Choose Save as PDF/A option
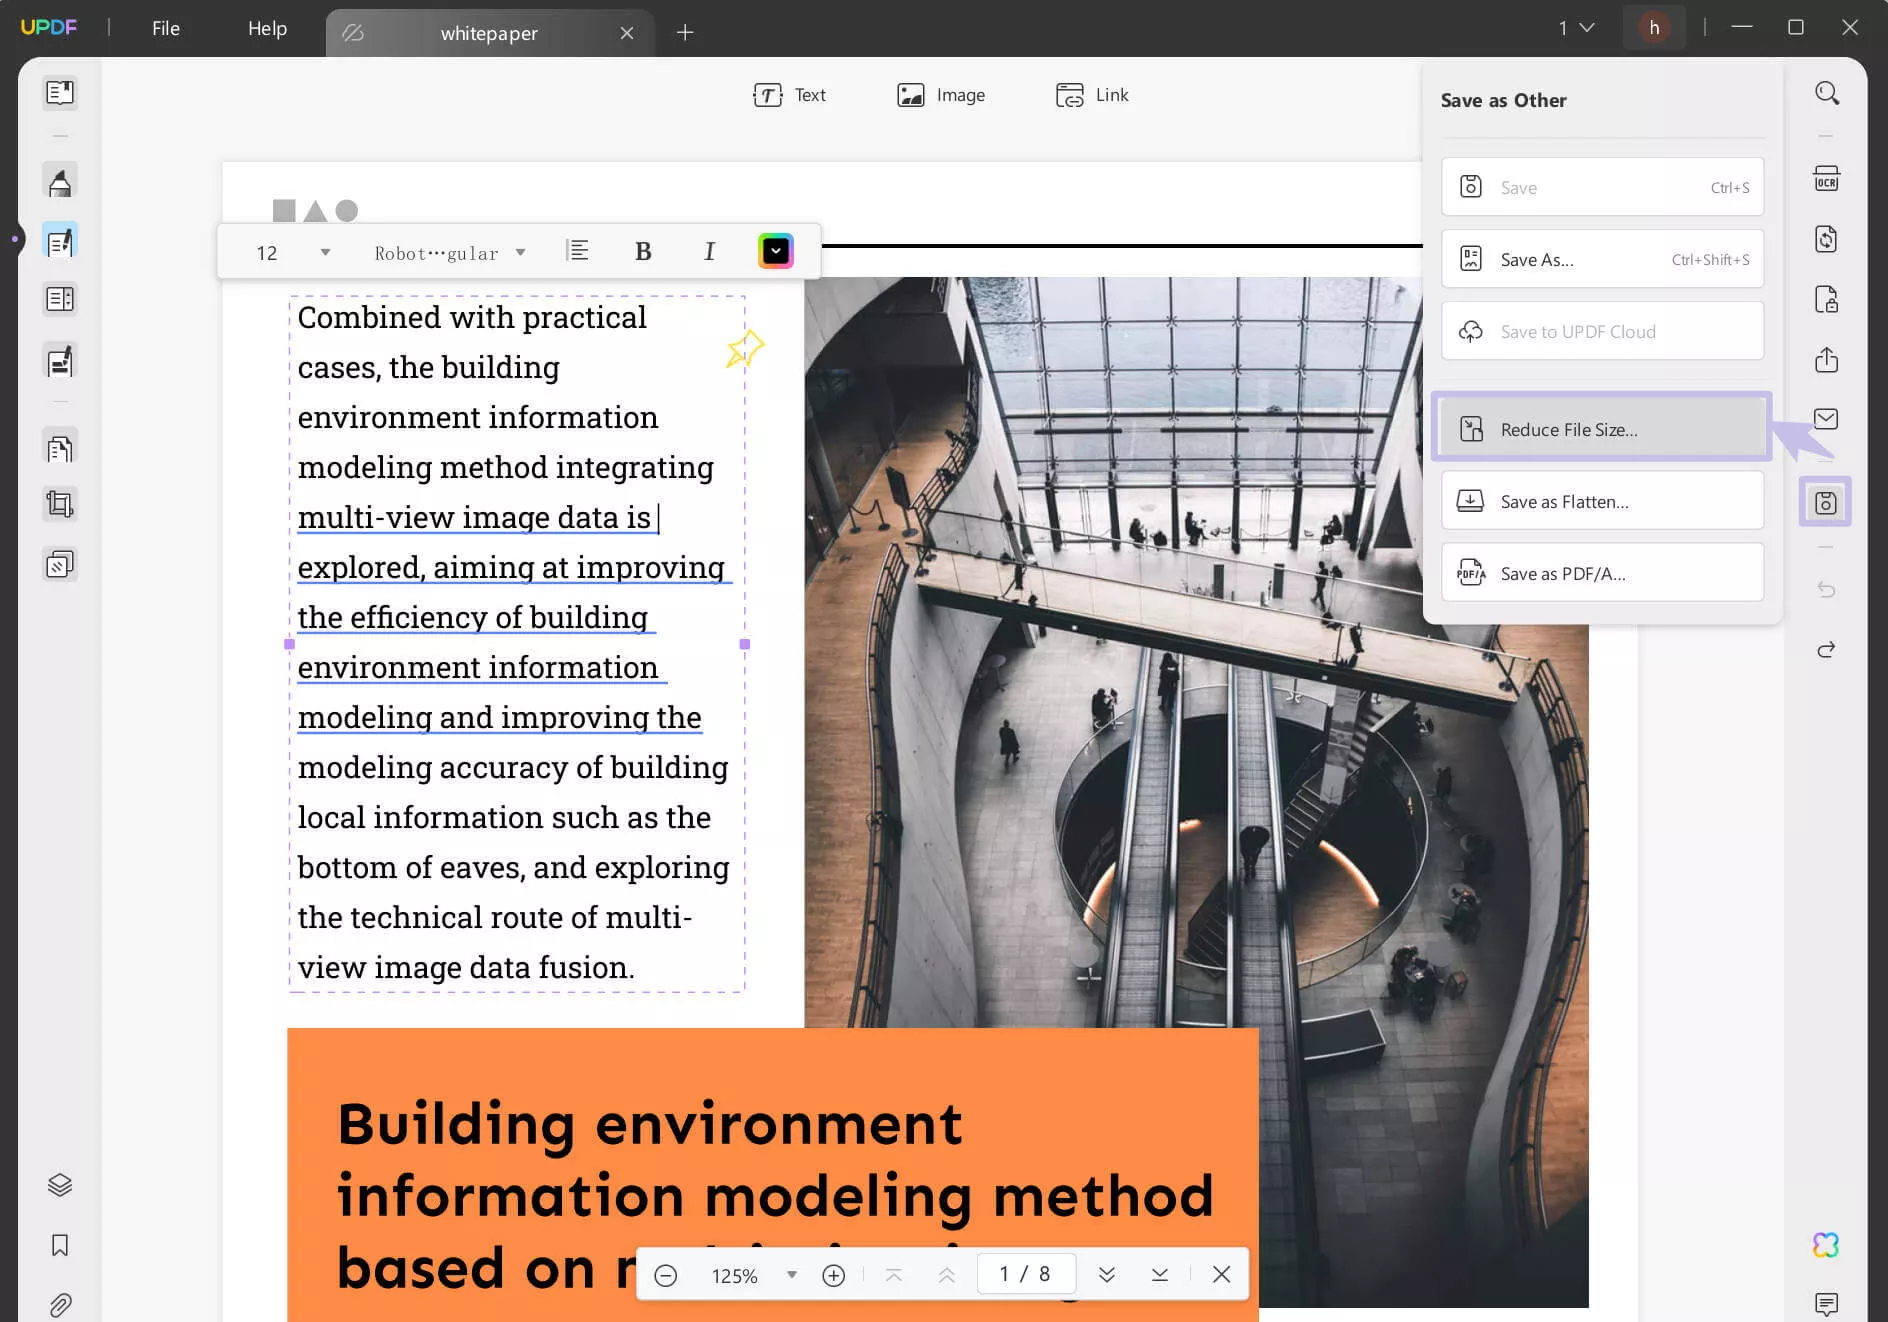Screen dimensions: 1888x1322 coord(1602,574)
